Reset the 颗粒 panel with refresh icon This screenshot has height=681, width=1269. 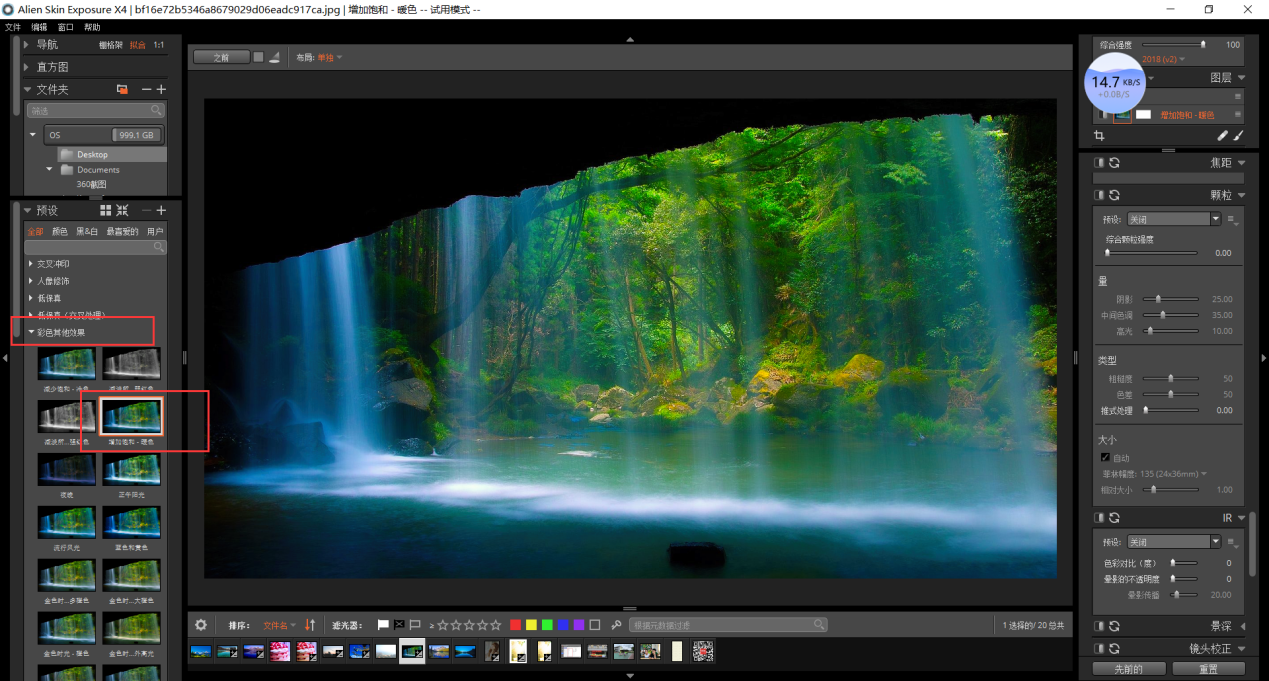pos(1114,195)
